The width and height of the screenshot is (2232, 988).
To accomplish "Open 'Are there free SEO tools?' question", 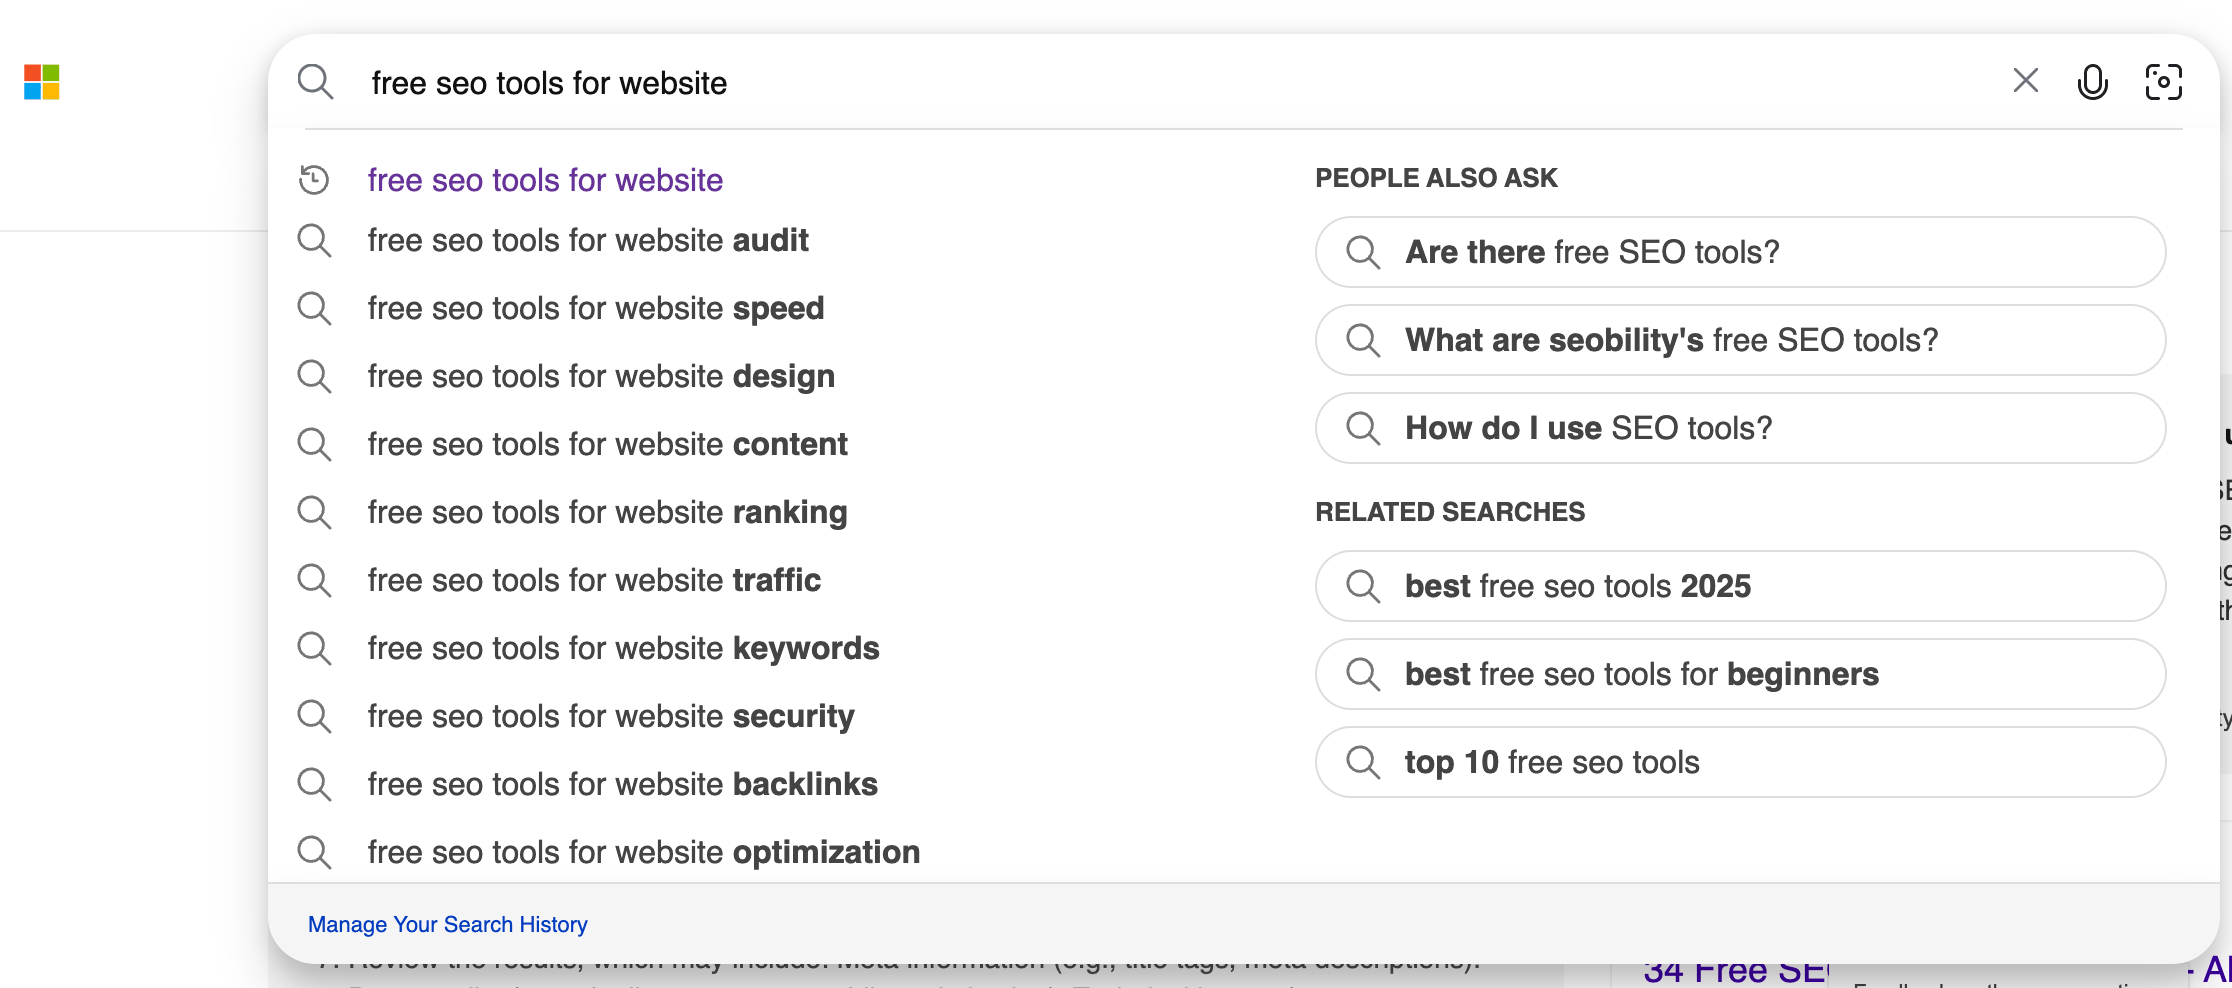I will tap(1741, 252).
